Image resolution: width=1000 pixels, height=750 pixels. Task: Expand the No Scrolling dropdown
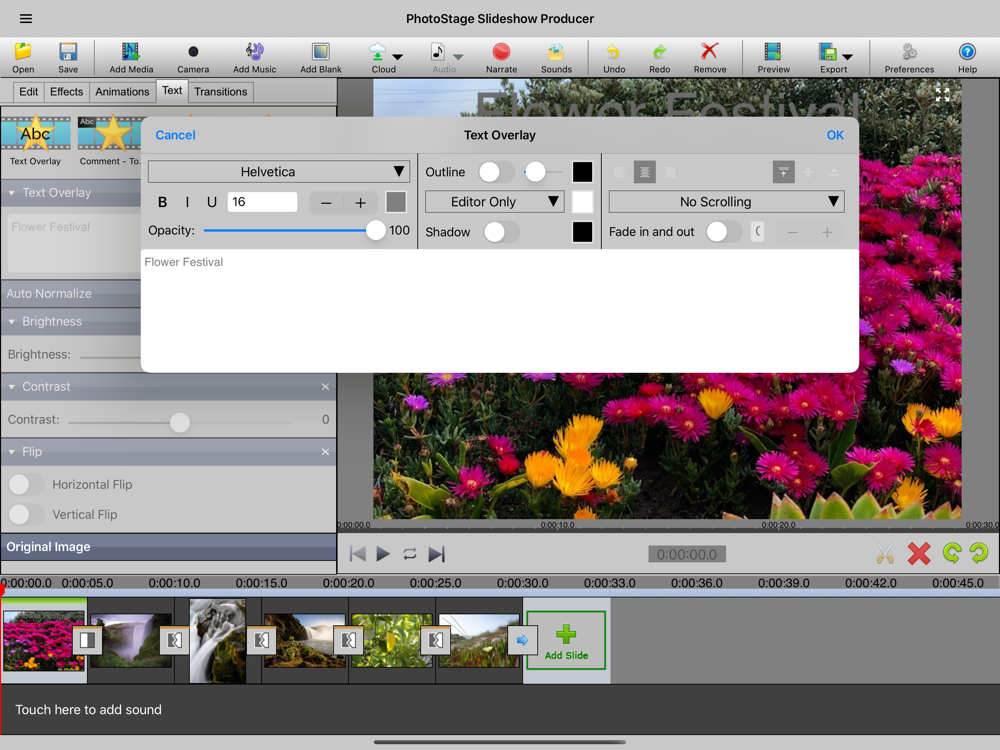(726, 202)
